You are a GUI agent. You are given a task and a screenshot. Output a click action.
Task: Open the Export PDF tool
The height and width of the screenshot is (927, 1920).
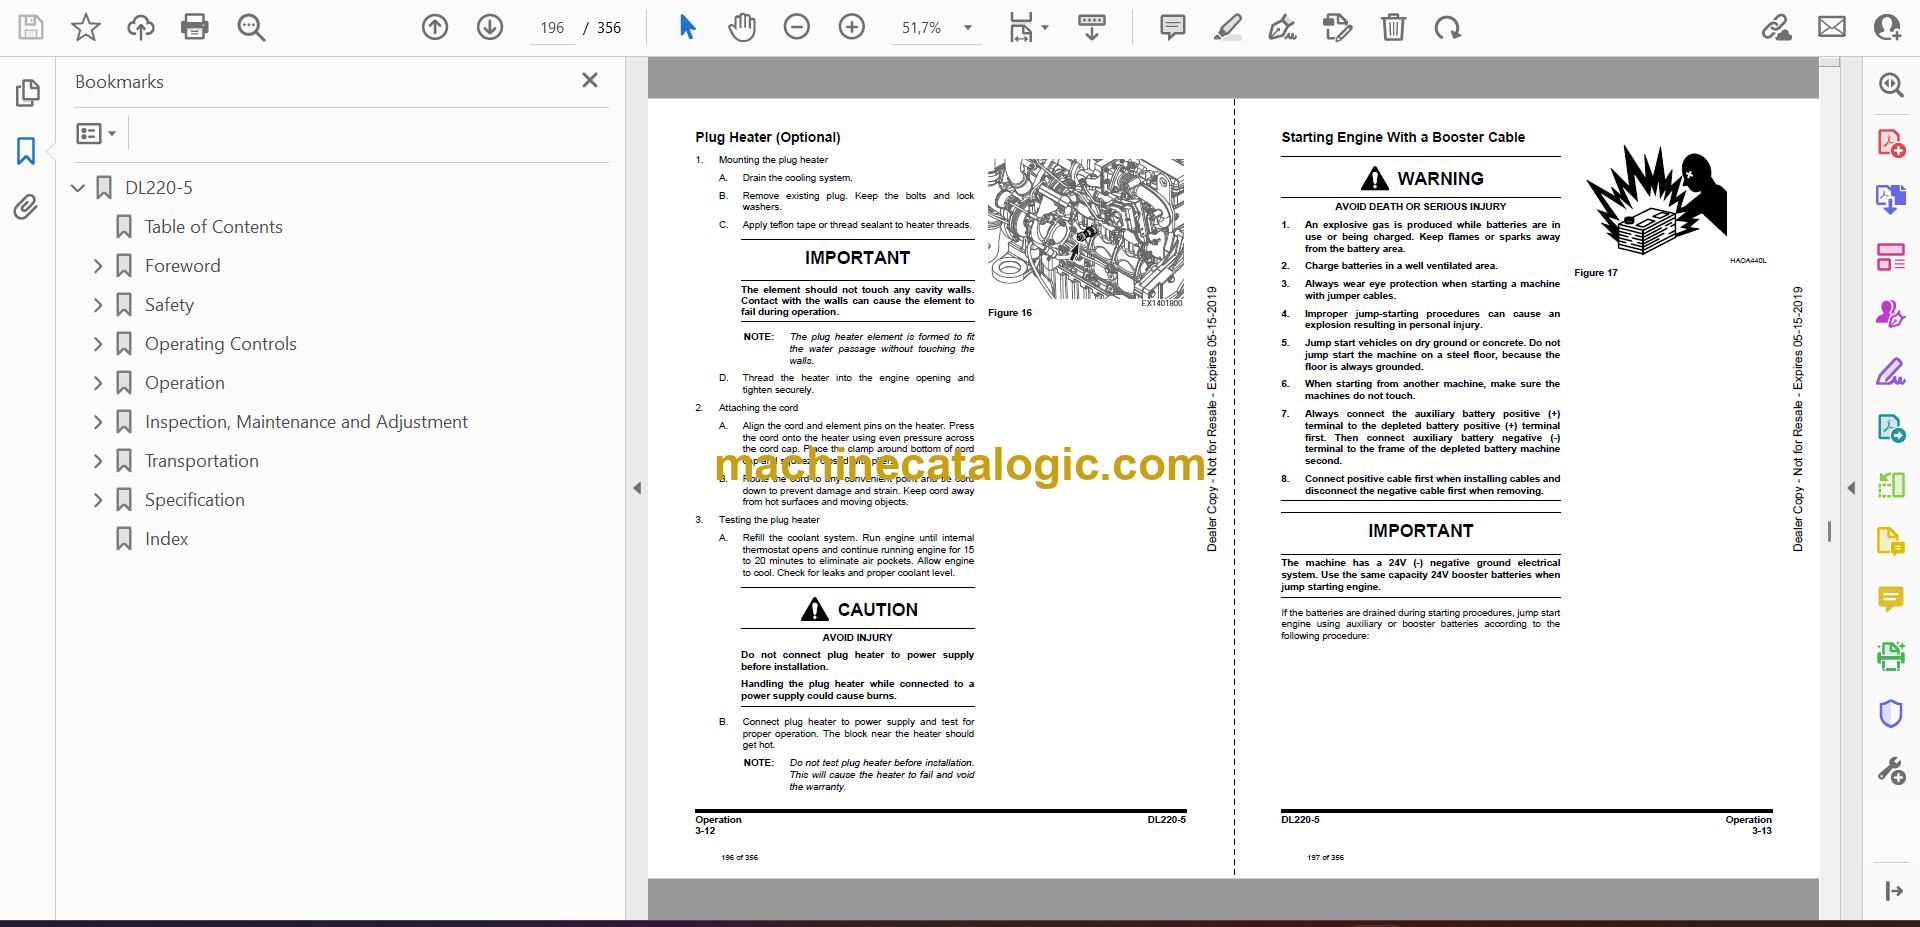tap(1891, 199)
